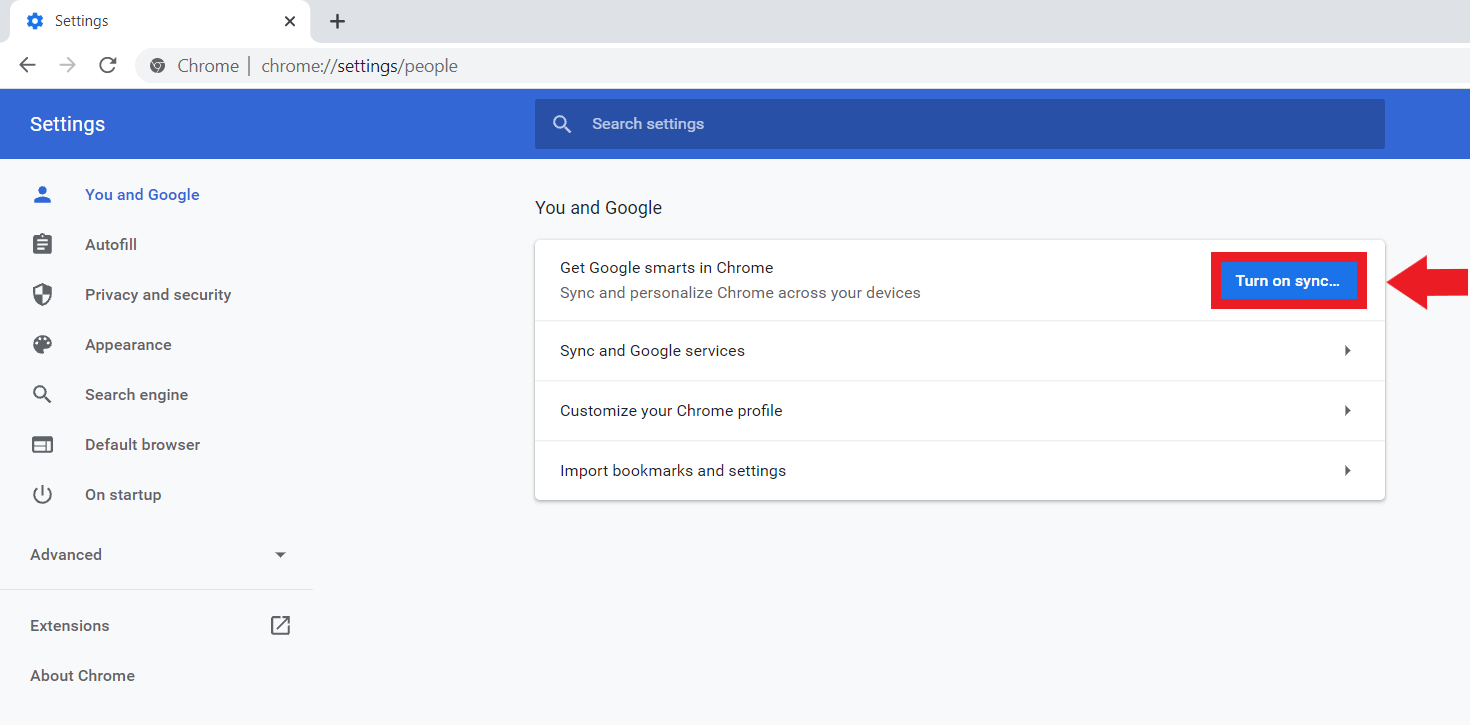Click the Appearance palette icon
The image size is (1470, 725).
click(x=42, y=345)
